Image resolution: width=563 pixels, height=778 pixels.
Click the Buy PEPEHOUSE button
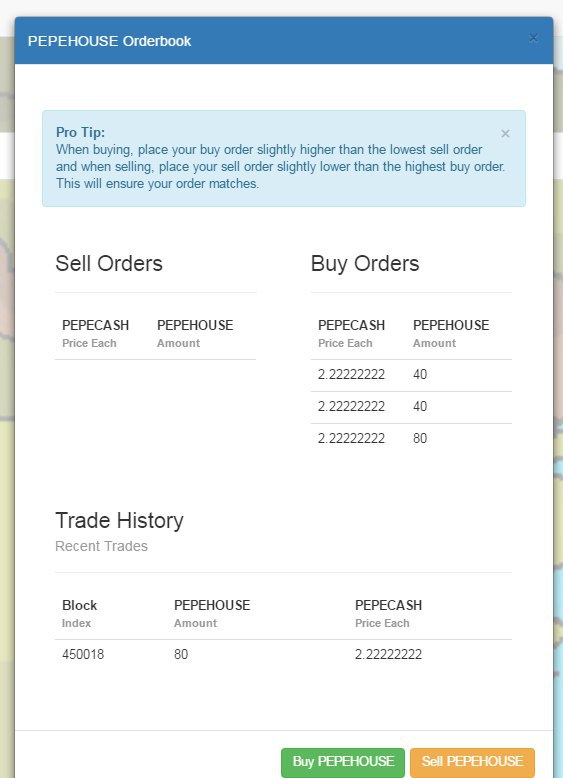tap(343, 762)
